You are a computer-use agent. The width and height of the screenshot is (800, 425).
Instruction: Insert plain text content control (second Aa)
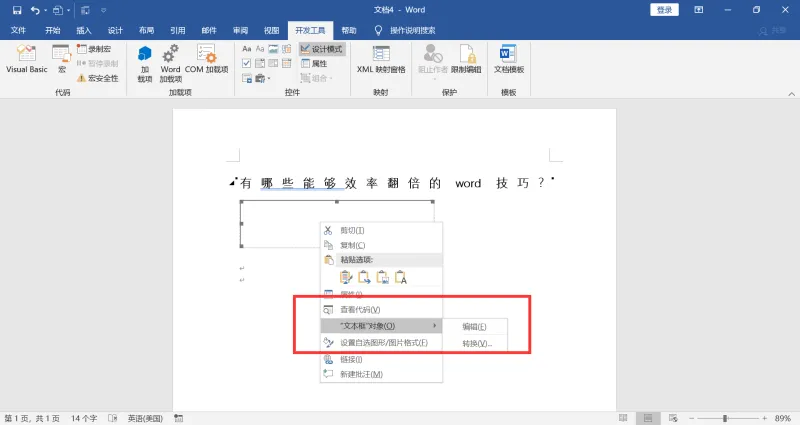260,49
